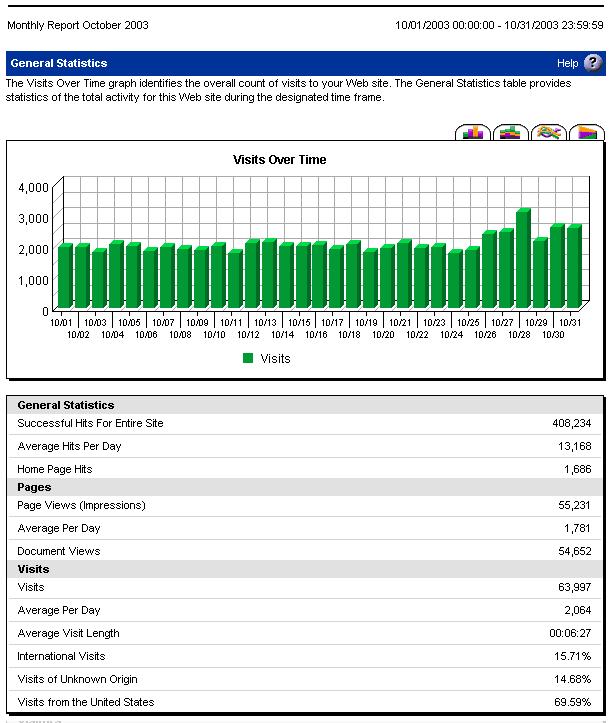Switch to the bar chart view tab
Screen dimensions: 613x723
[473, 133]
